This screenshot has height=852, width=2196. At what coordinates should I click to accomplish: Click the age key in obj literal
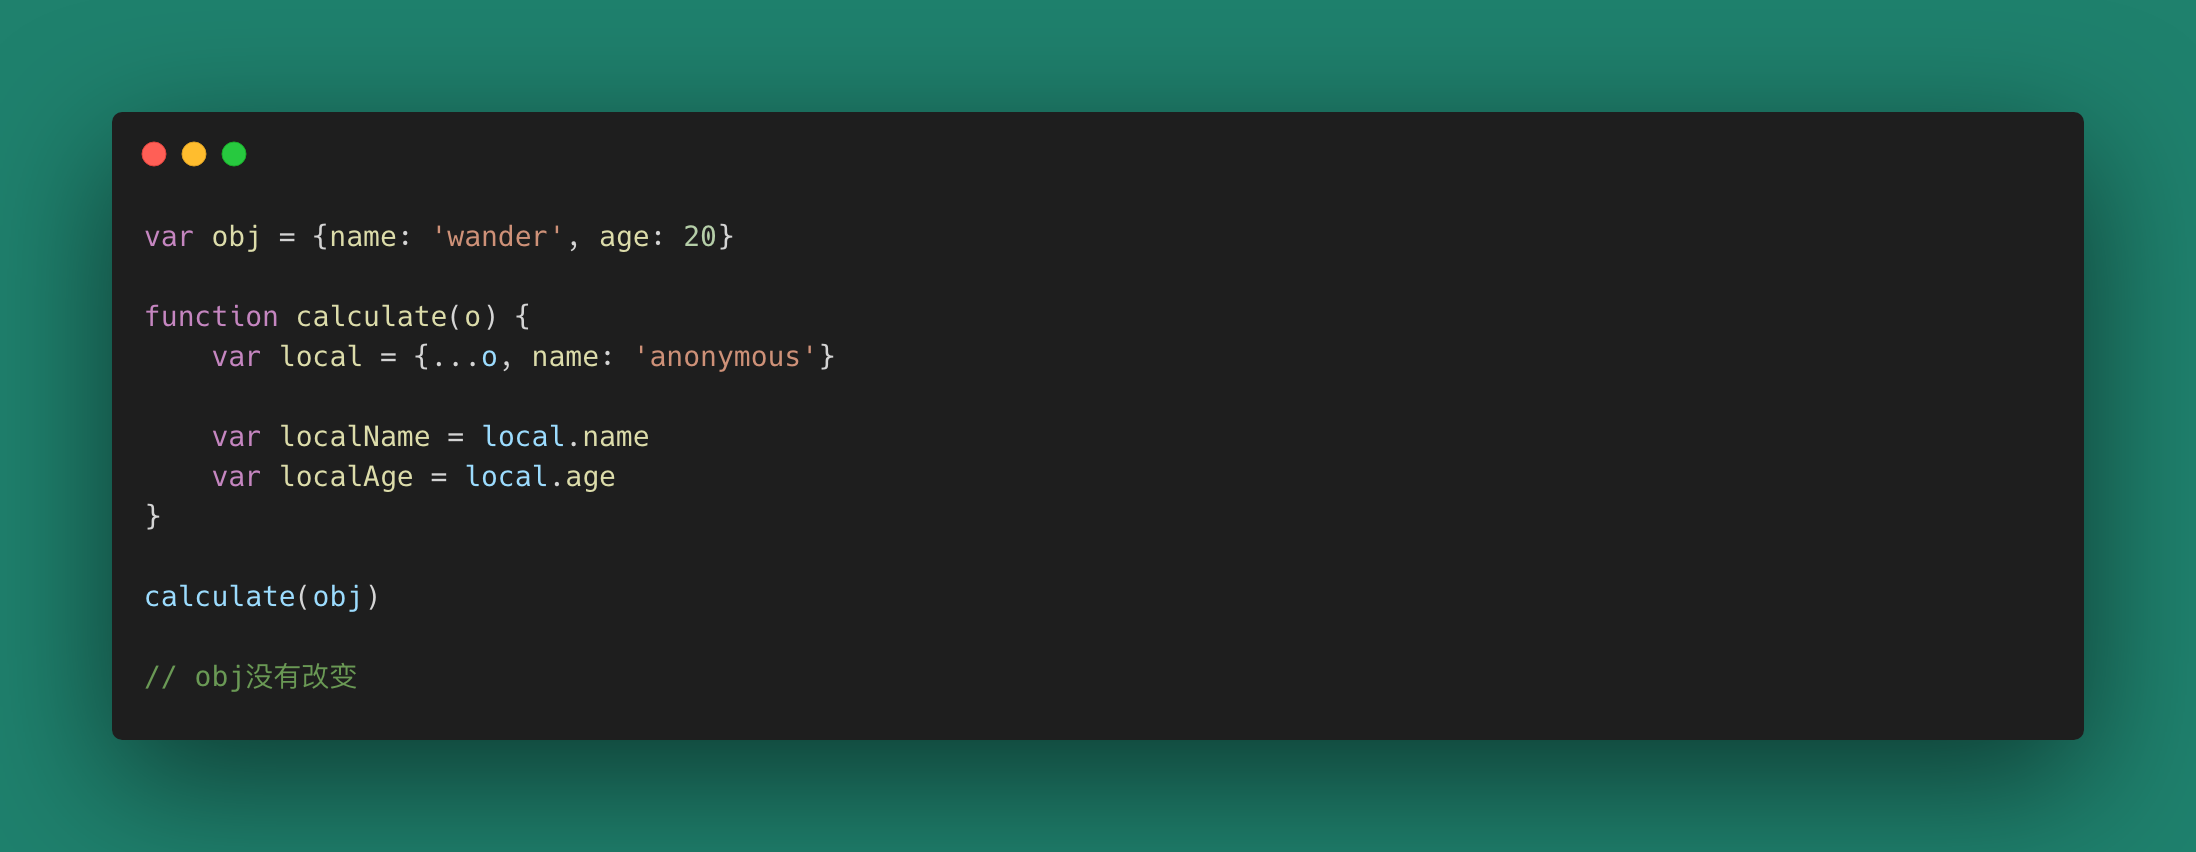pyautogui.click(x=624, y=239)
